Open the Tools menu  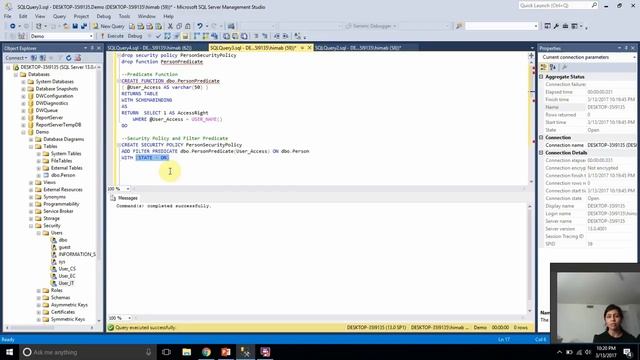pyautogui.click(x=124, y=16)
